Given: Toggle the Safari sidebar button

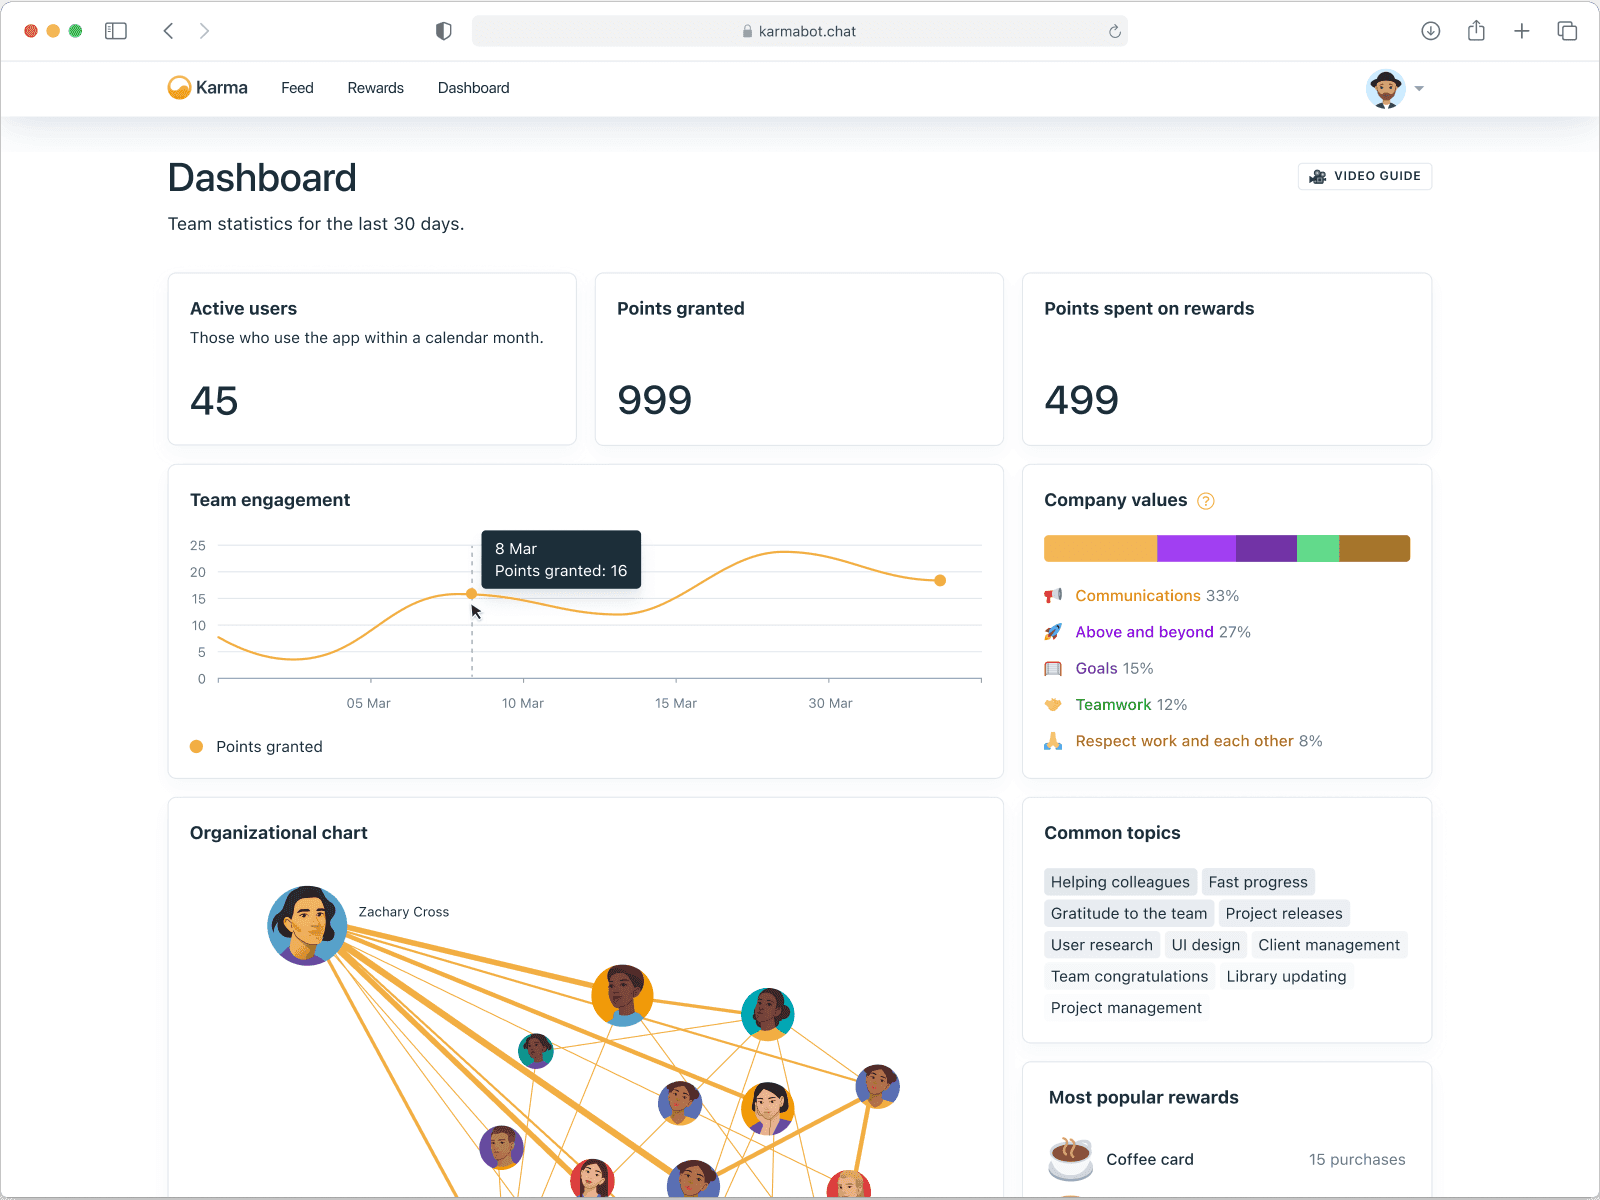Looking at the screenshot, I should (x=116, y=31).
